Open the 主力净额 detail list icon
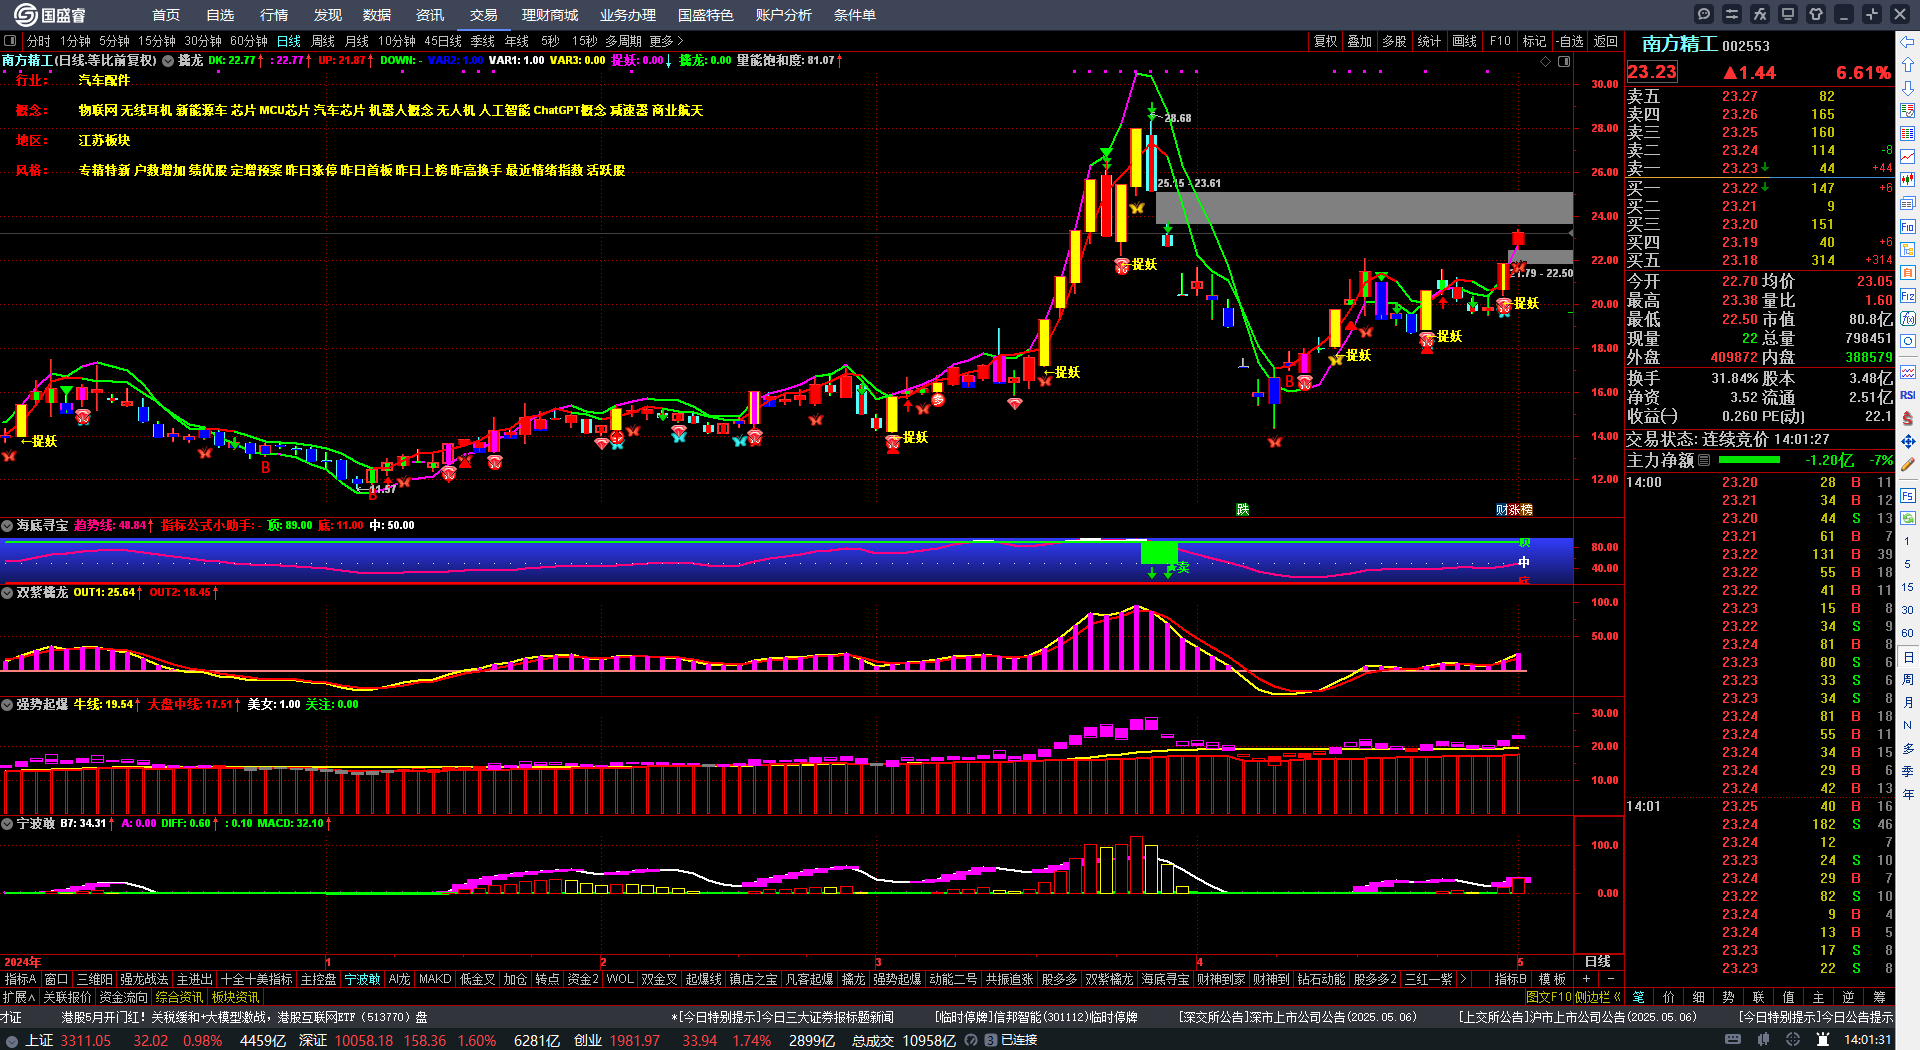 pos(1705,460)
